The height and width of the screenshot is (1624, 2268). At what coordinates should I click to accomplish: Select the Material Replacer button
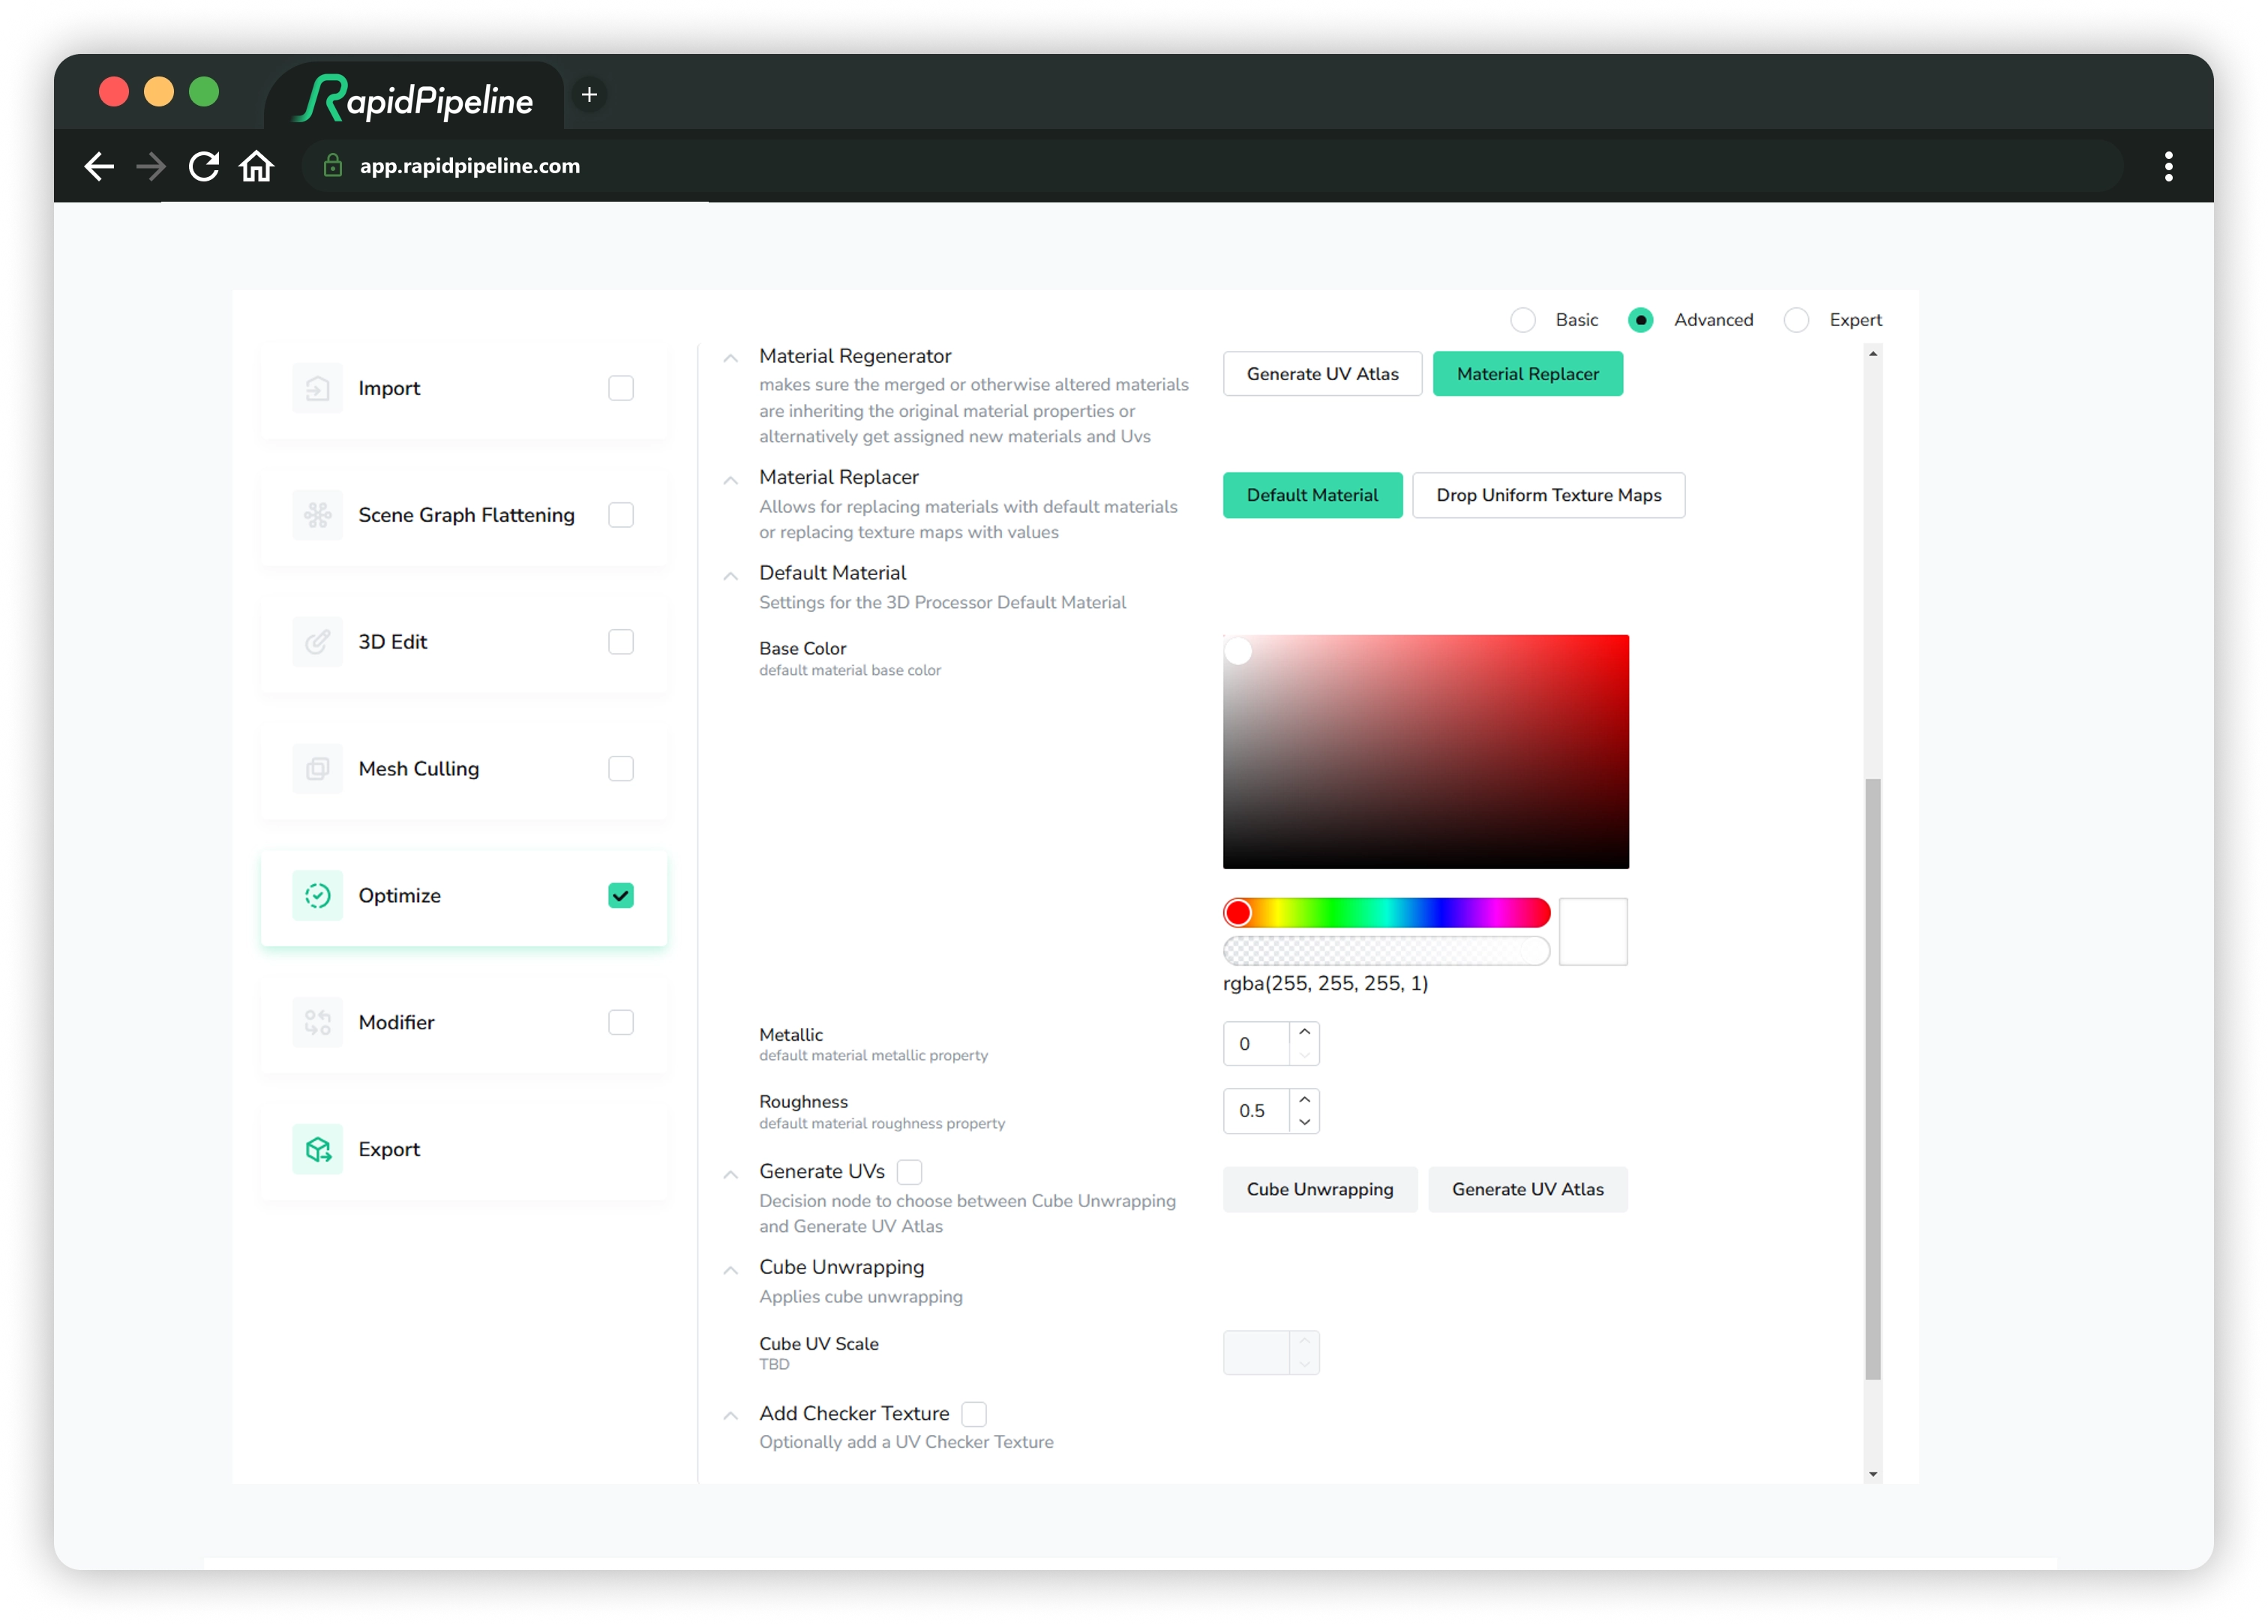pyautogui.click(x=1527, y=374)
